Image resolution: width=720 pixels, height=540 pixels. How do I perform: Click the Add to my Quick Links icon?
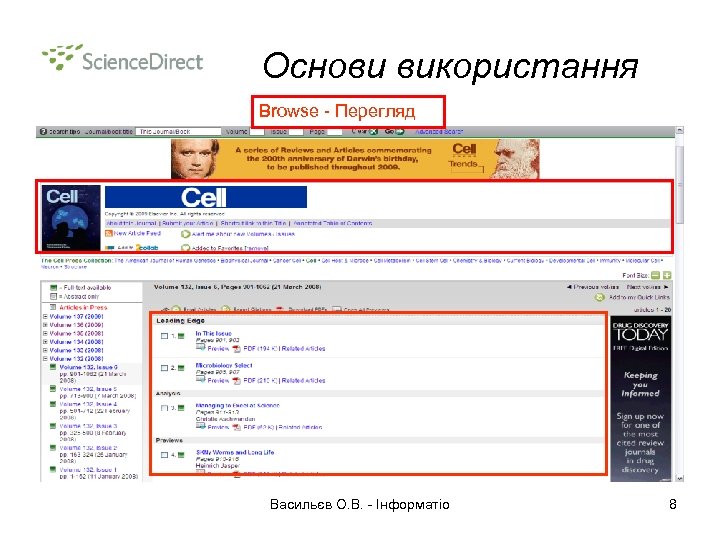tap(600, 298)
